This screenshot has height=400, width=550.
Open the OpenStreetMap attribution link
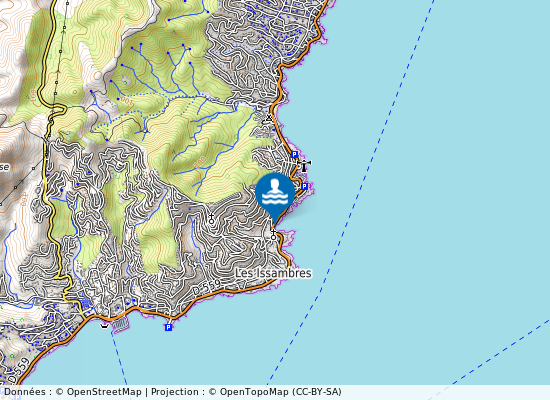(x=104, y=392)
